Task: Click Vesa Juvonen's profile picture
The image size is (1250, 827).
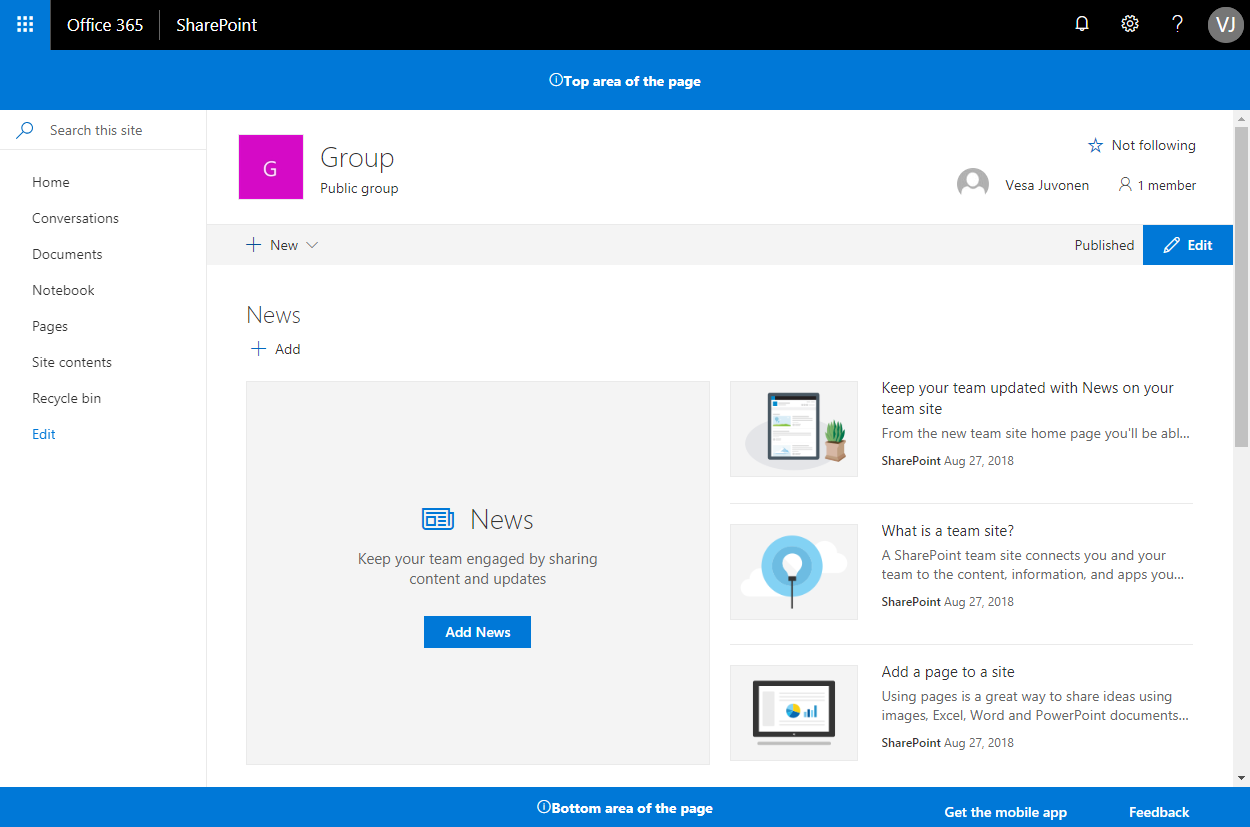Action: tap(972, 183)
